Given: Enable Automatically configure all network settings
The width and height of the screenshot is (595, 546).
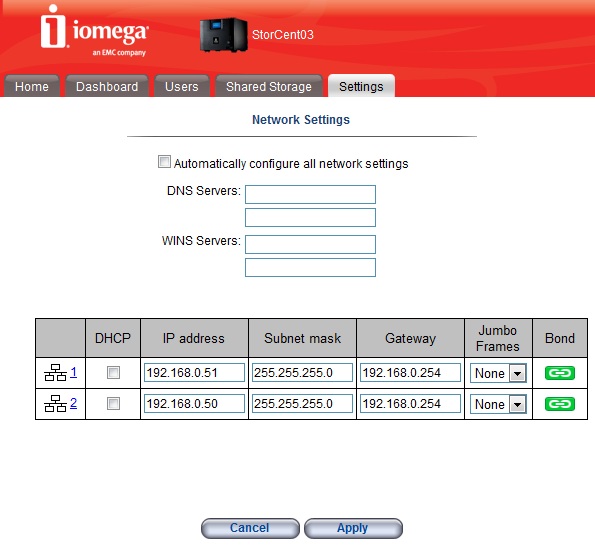Looking at the screenshot, I should [x=164, y=162].
